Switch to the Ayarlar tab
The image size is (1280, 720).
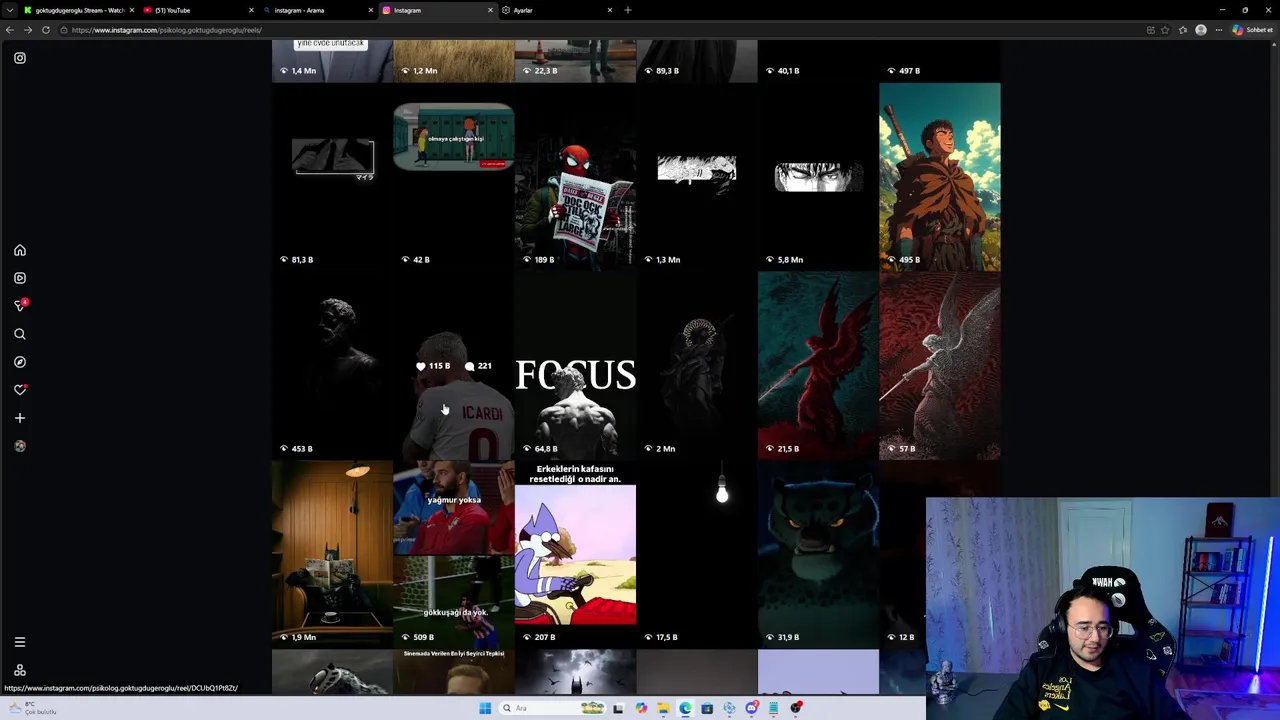click(555, 10)
